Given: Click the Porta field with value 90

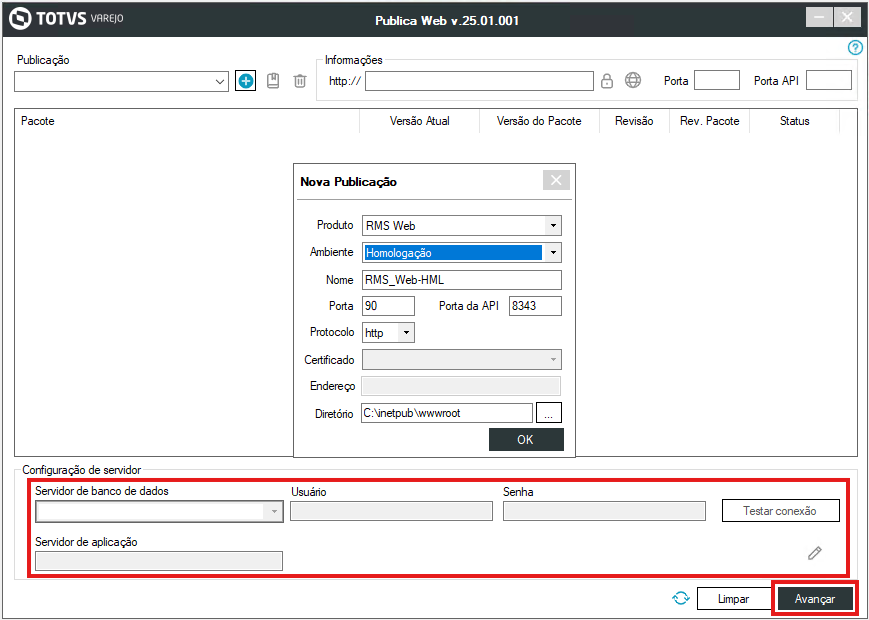Looking at the screenshot, I should tap(388, 306).
